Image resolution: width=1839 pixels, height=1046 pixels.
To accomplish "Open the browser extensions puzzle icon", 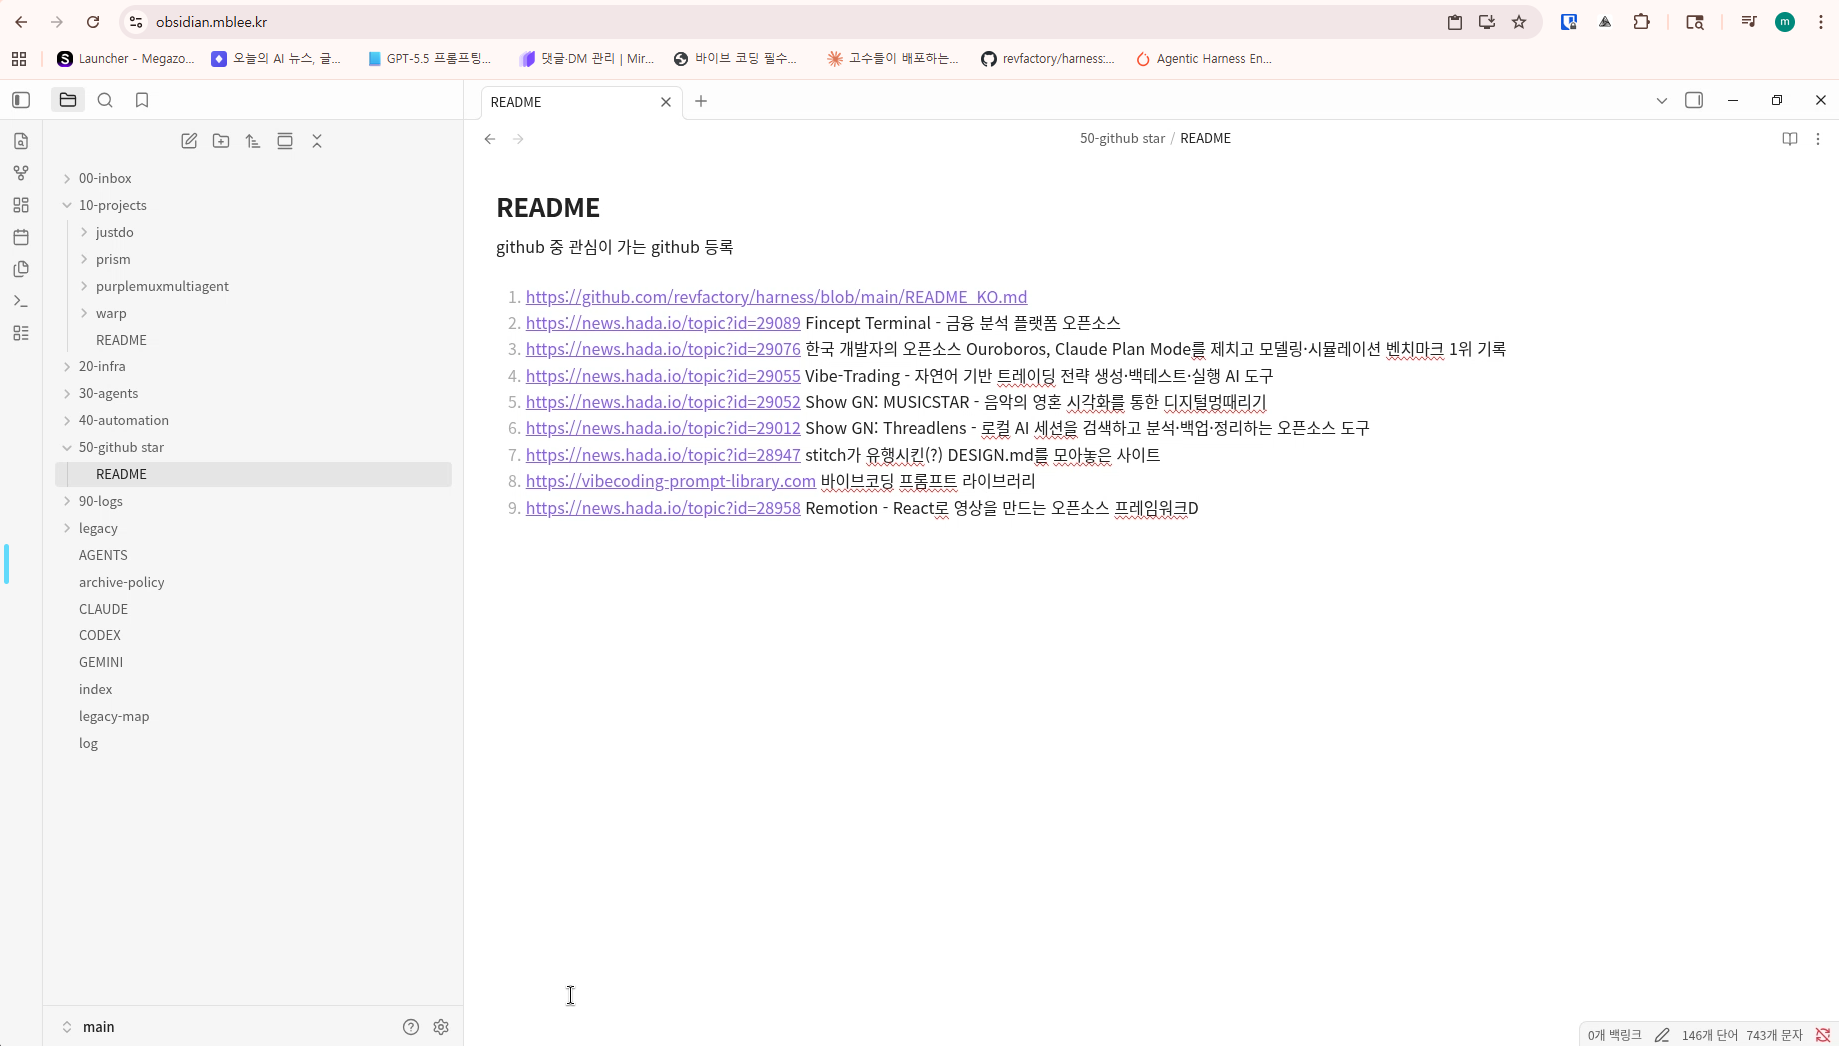I will (1641, 22).
